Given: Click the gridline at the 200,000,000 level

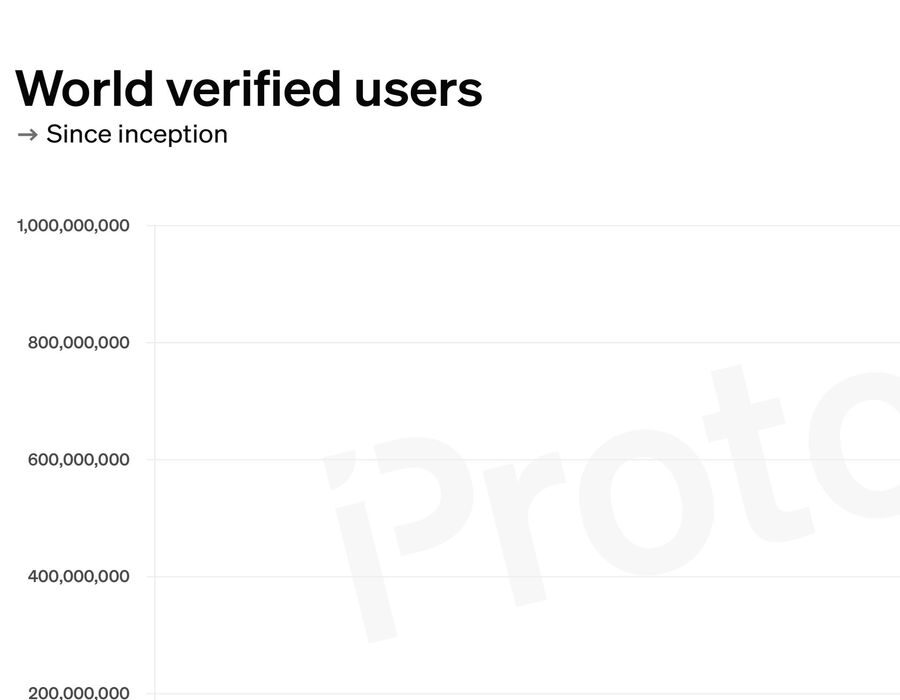Looking at the screenshot, I should coord(520,693).
